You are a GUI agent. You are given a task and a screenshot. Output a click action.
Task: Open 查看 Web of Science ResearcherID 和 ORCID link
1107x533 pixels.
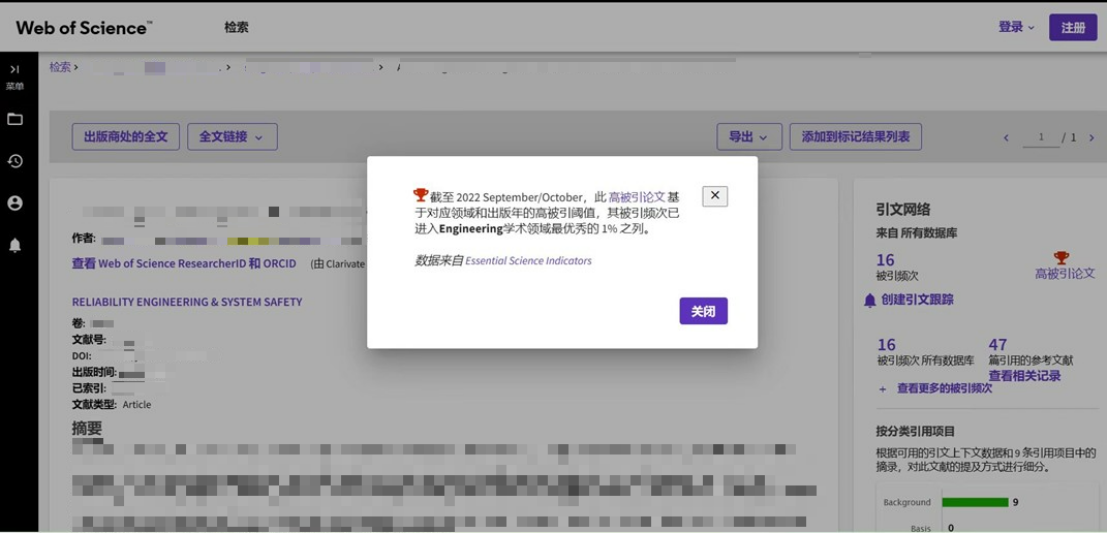[184, 263]
